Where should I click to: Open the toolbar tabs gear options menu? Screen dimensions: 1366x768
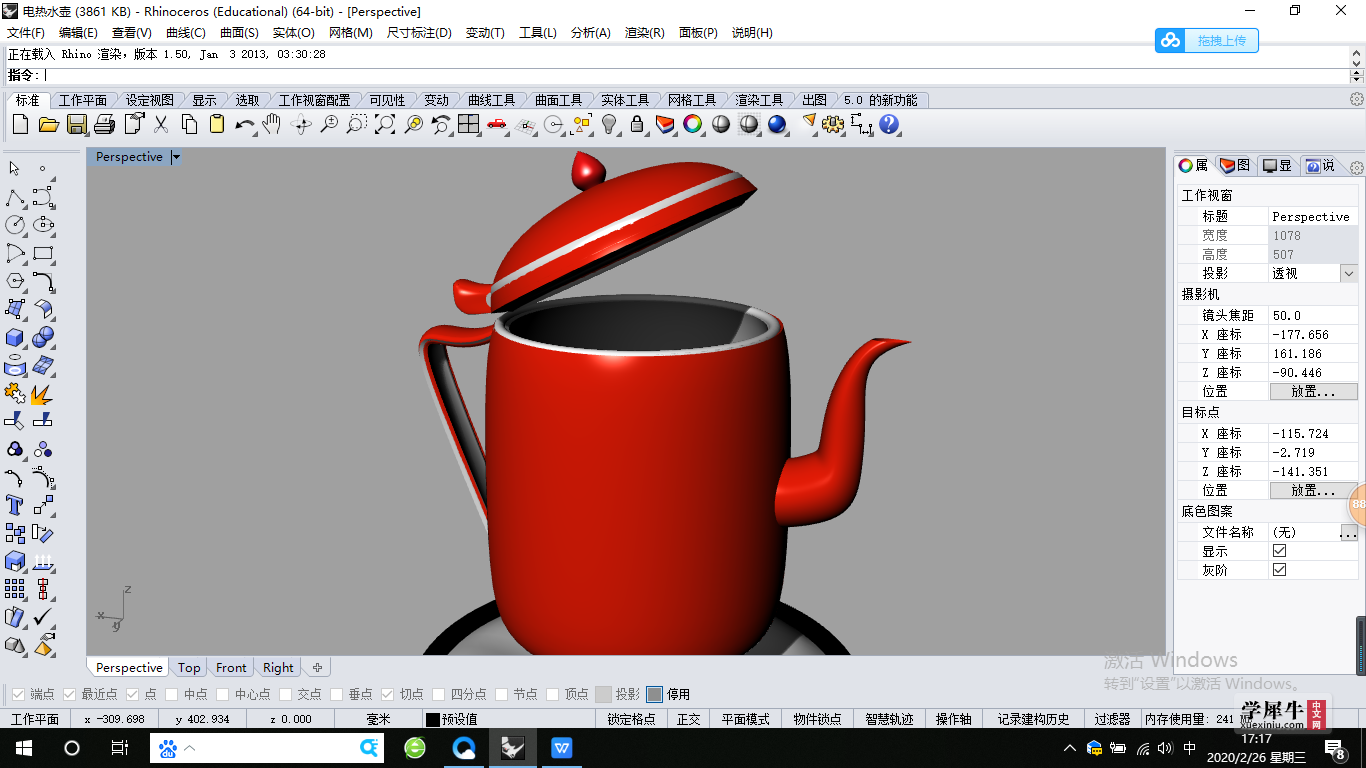pos(1357,99)
